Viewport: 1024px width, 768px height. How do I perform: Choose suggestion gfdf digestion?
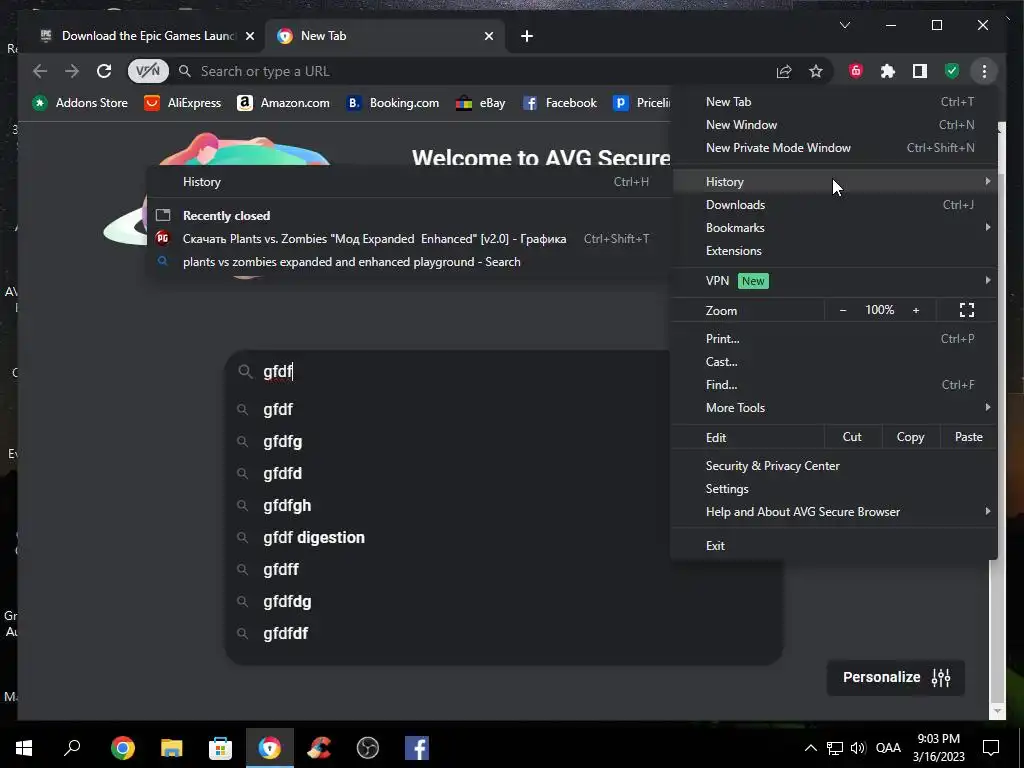314,537
